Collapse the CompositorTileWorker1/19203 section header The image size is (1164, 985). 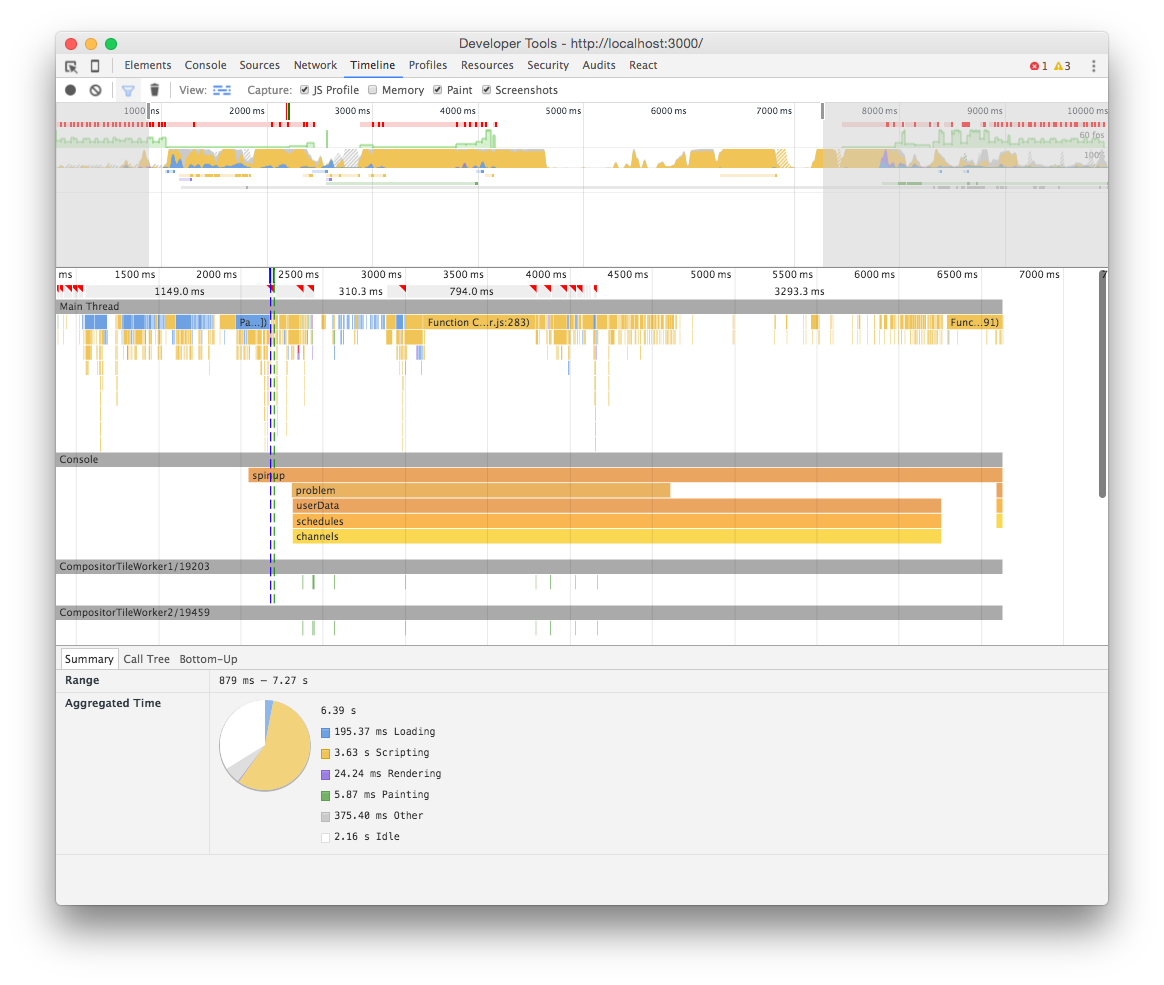[x=529, y=566]
